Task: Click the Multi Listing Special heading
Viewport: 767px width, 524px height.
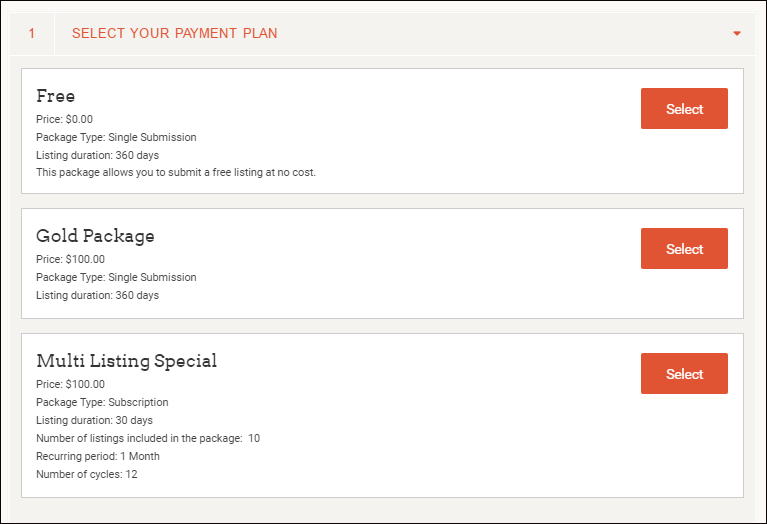Action: point(127,361)
